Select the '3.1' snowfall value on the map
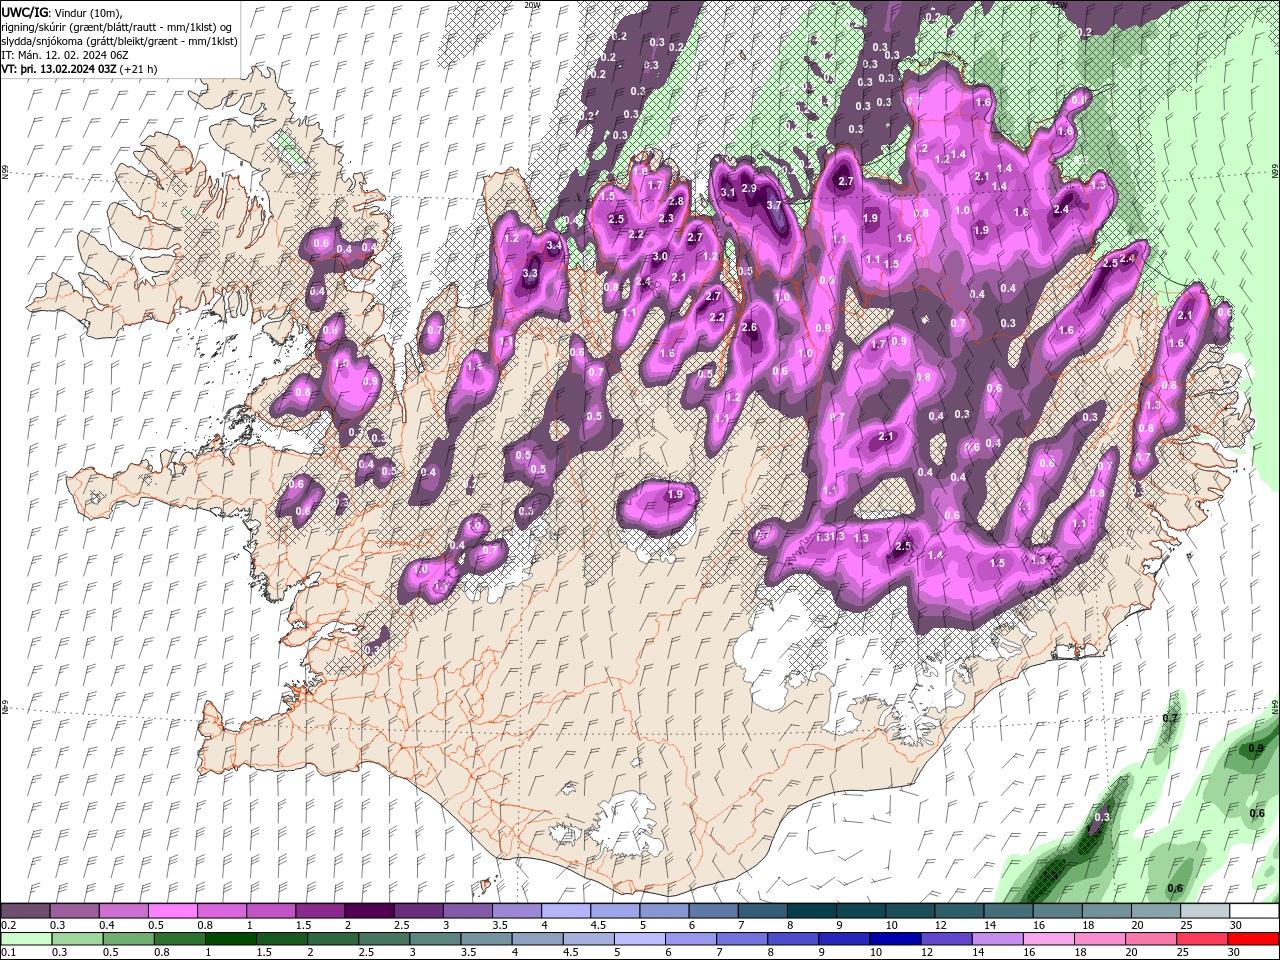1280x960 pixels. tap(728, 192)
